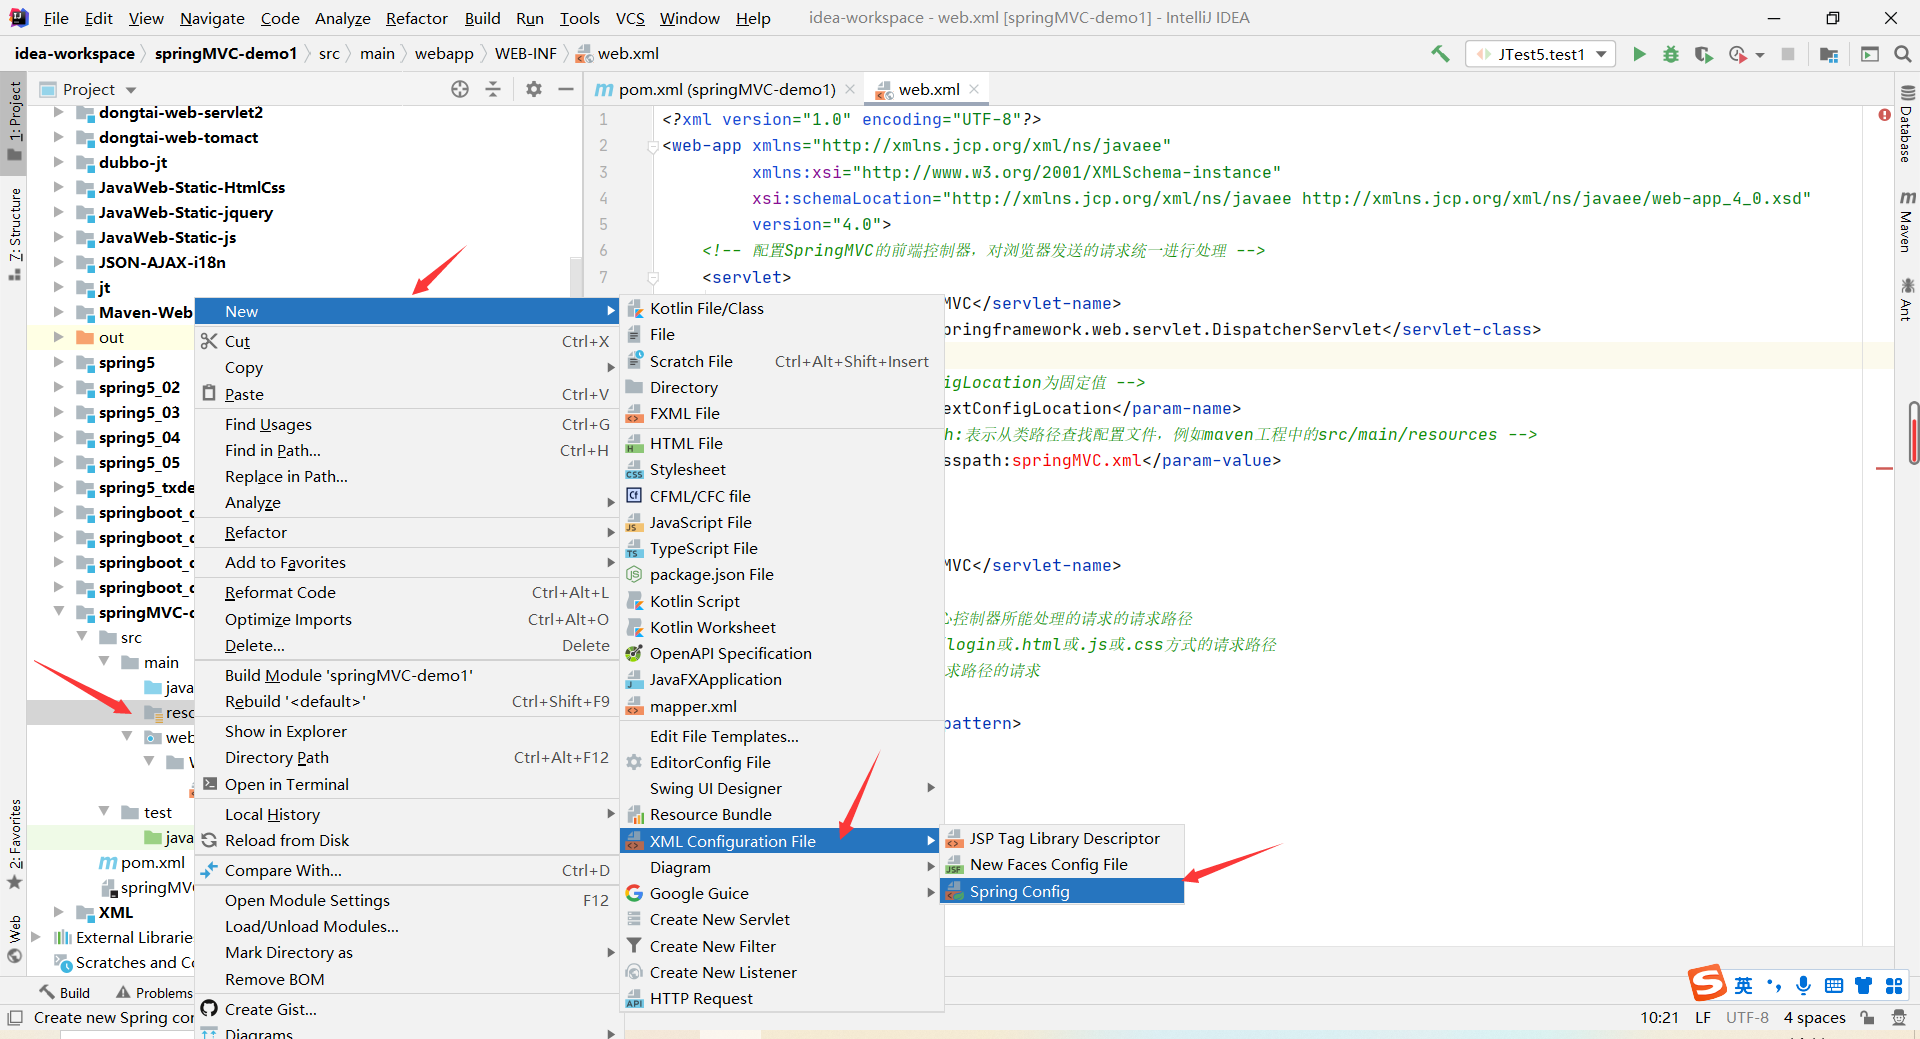Click the UTF-8 encoding status entry
1920x1039 pixels.
[1747, 1017]
